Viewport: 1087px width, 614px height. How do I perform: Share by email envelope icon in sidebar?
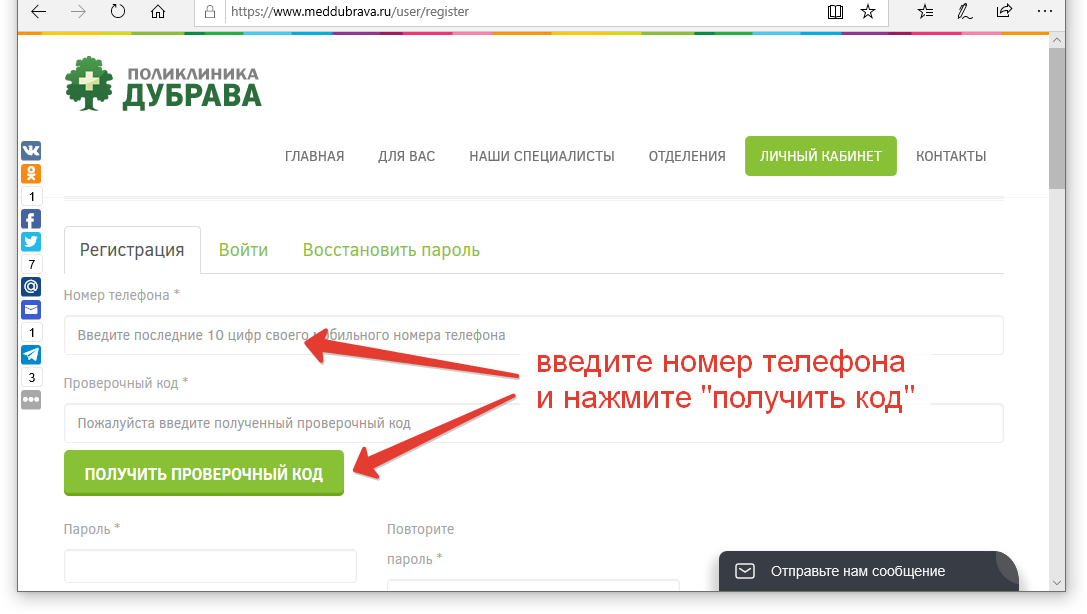click(31, 309)
